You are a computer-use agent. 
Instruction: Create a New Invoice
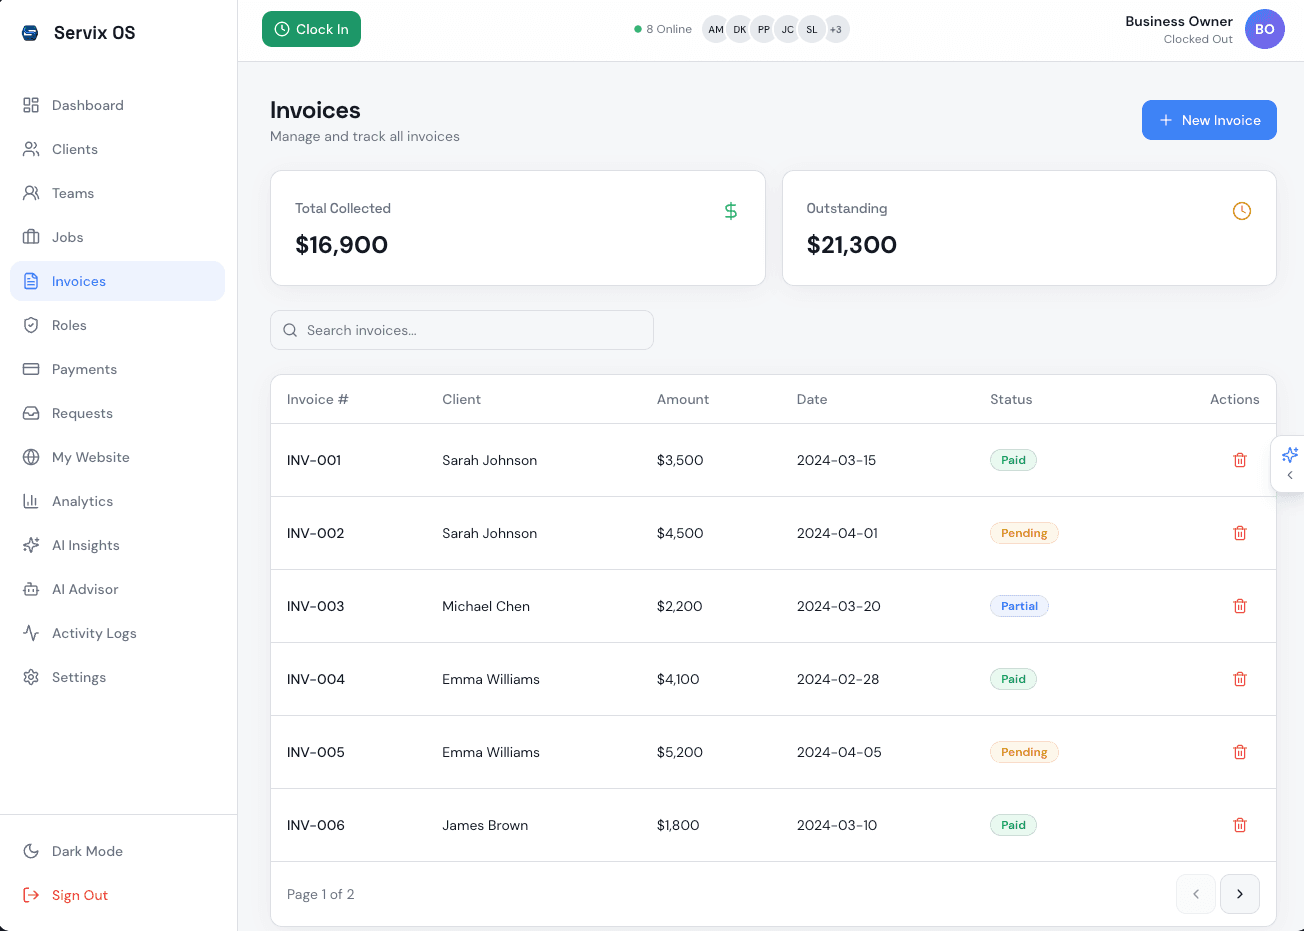click(x=1209, y=120)
